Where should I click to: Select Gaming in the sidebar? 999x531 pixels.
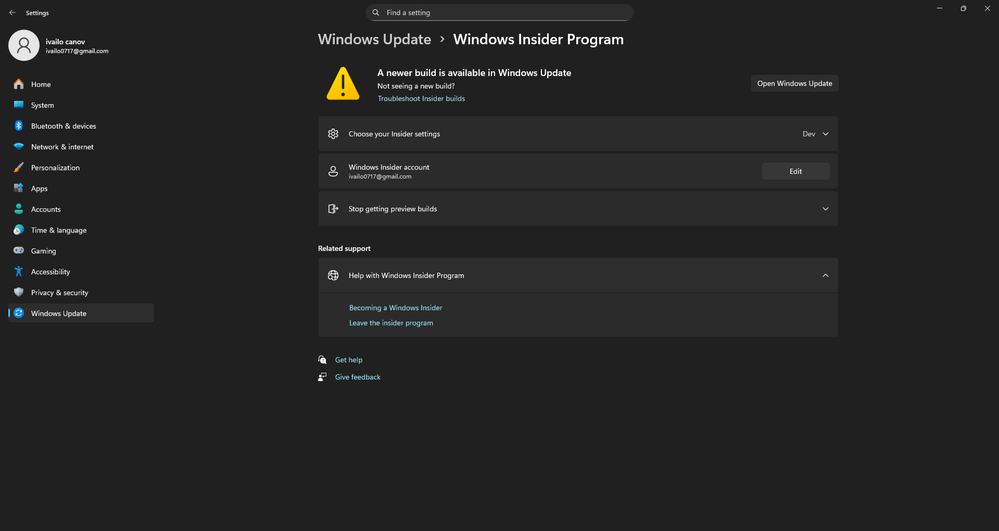[x=81, y=251]
